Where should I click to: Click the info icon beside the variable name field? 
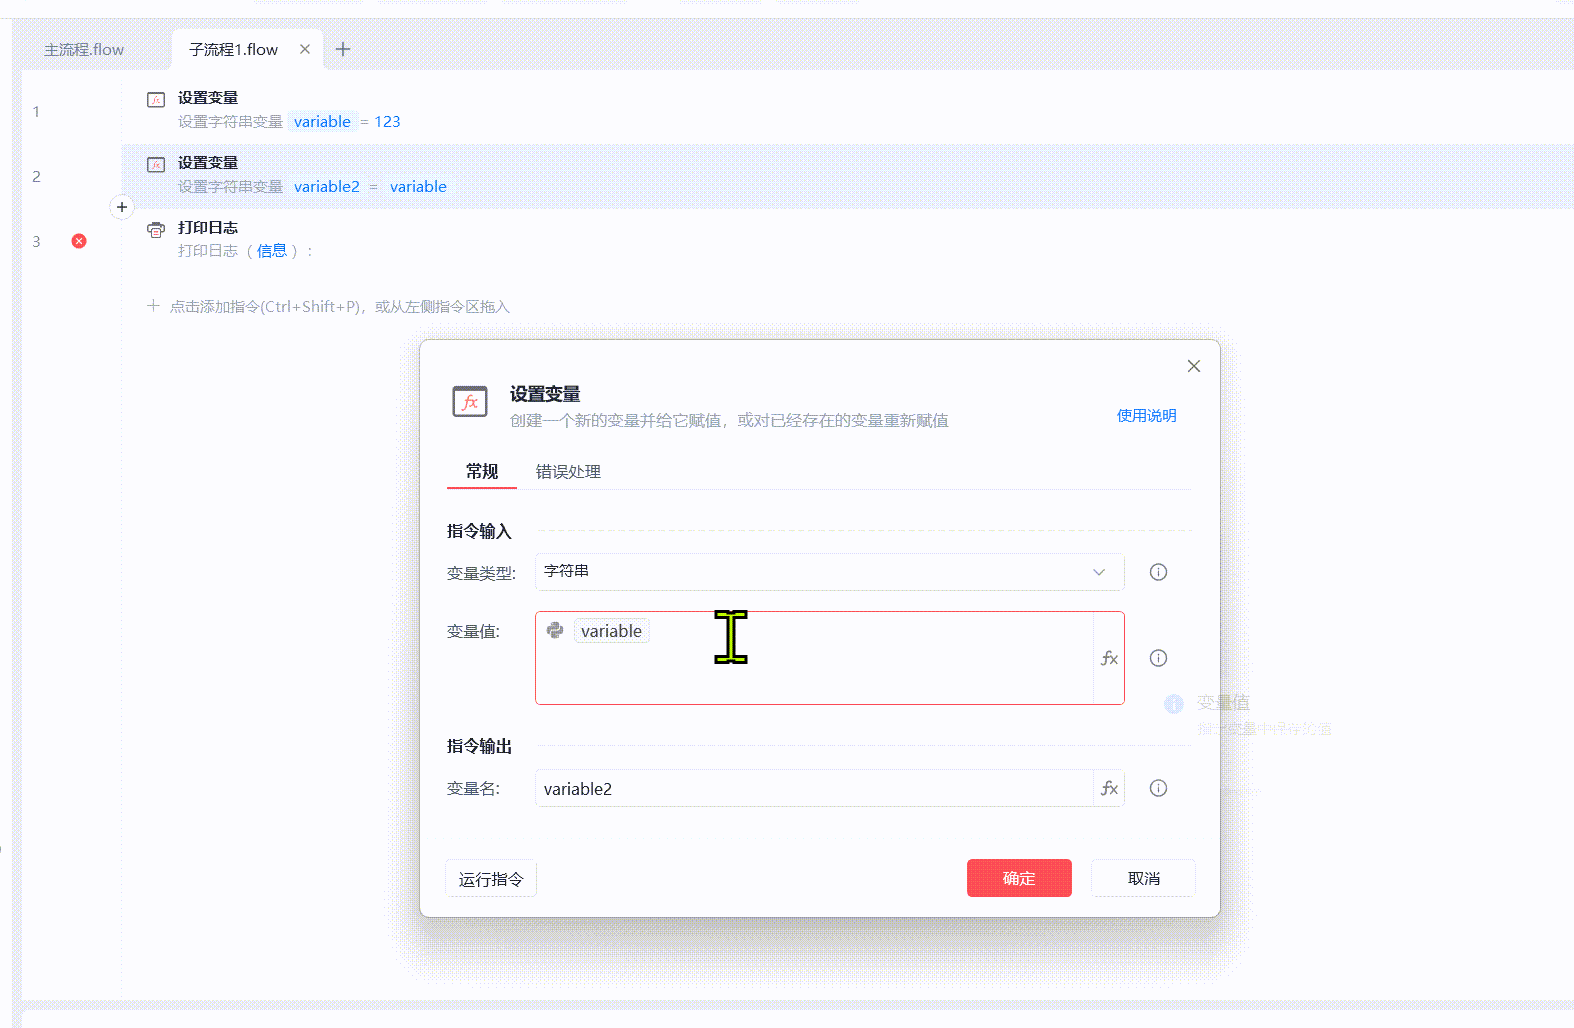(x=1158, y=788)
